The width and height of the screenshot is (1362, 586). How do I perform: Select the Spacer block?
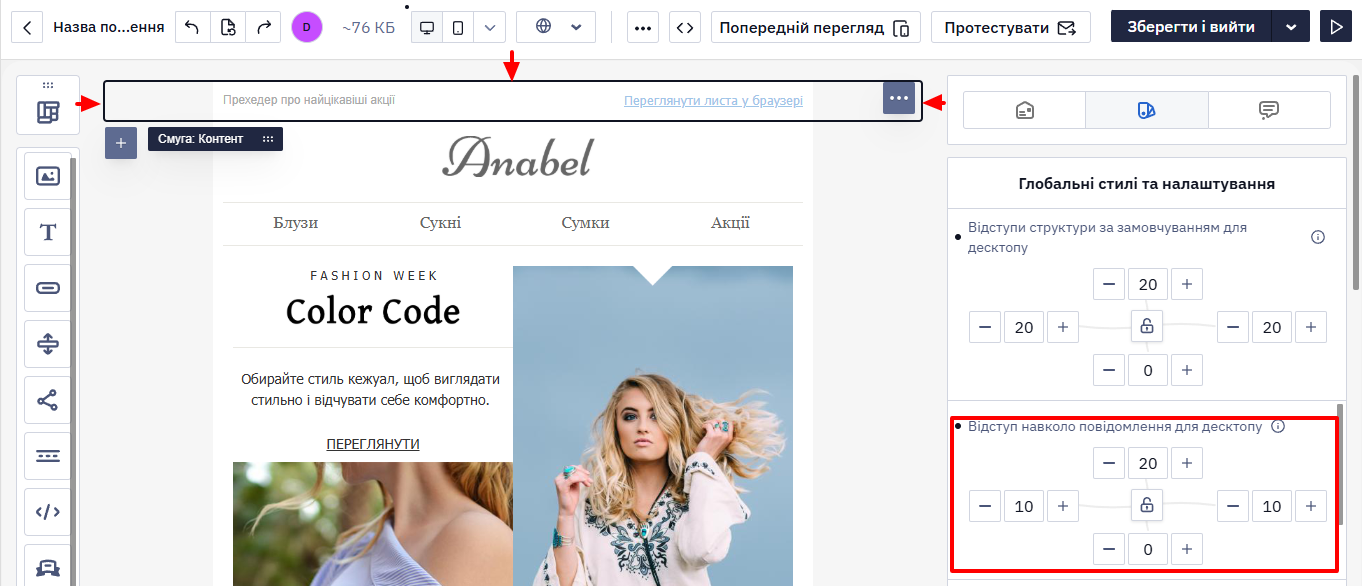pyautogui.click(x=48, y=344)
